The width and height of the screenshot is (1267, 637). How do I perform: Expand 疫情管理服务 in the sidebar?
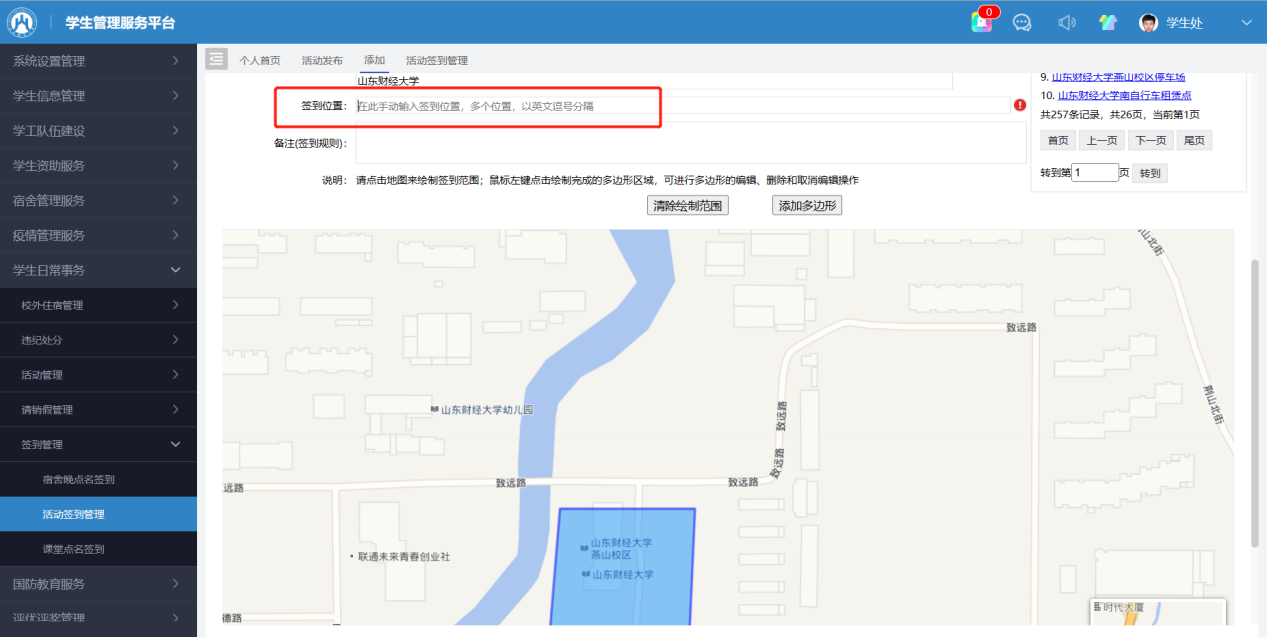pos(97,235)
